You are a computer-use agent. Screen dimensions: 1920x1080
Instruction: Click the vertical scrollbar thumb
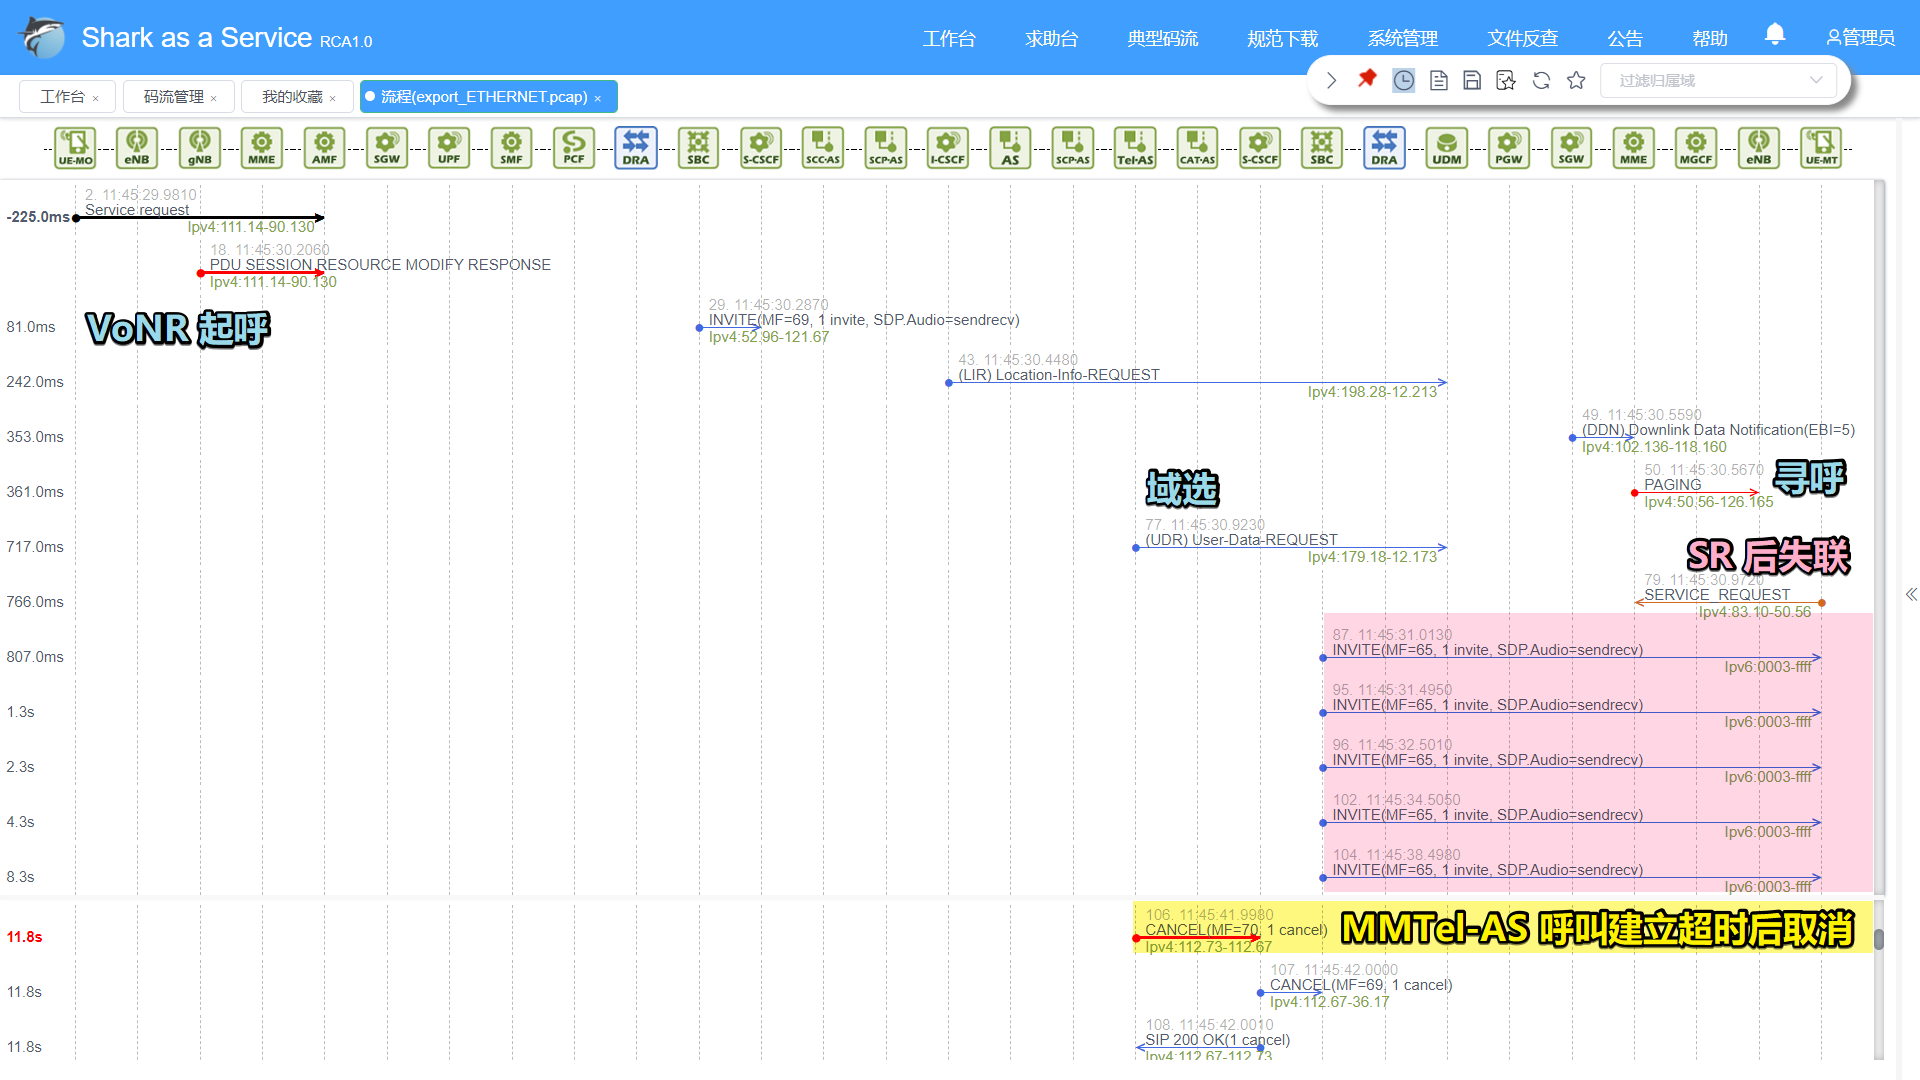pos(1879,939)
